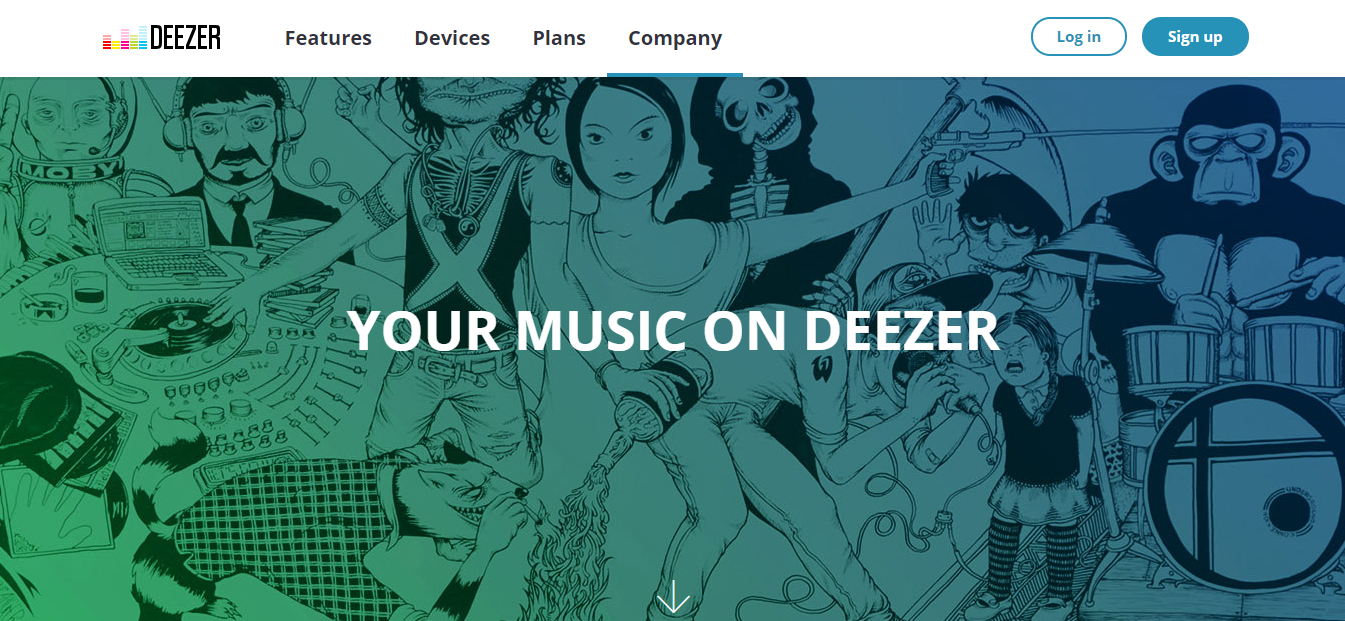Click the colorful equalizer bars in logo
This screenshot has height=621, width=1345.
tap(125, 39)
